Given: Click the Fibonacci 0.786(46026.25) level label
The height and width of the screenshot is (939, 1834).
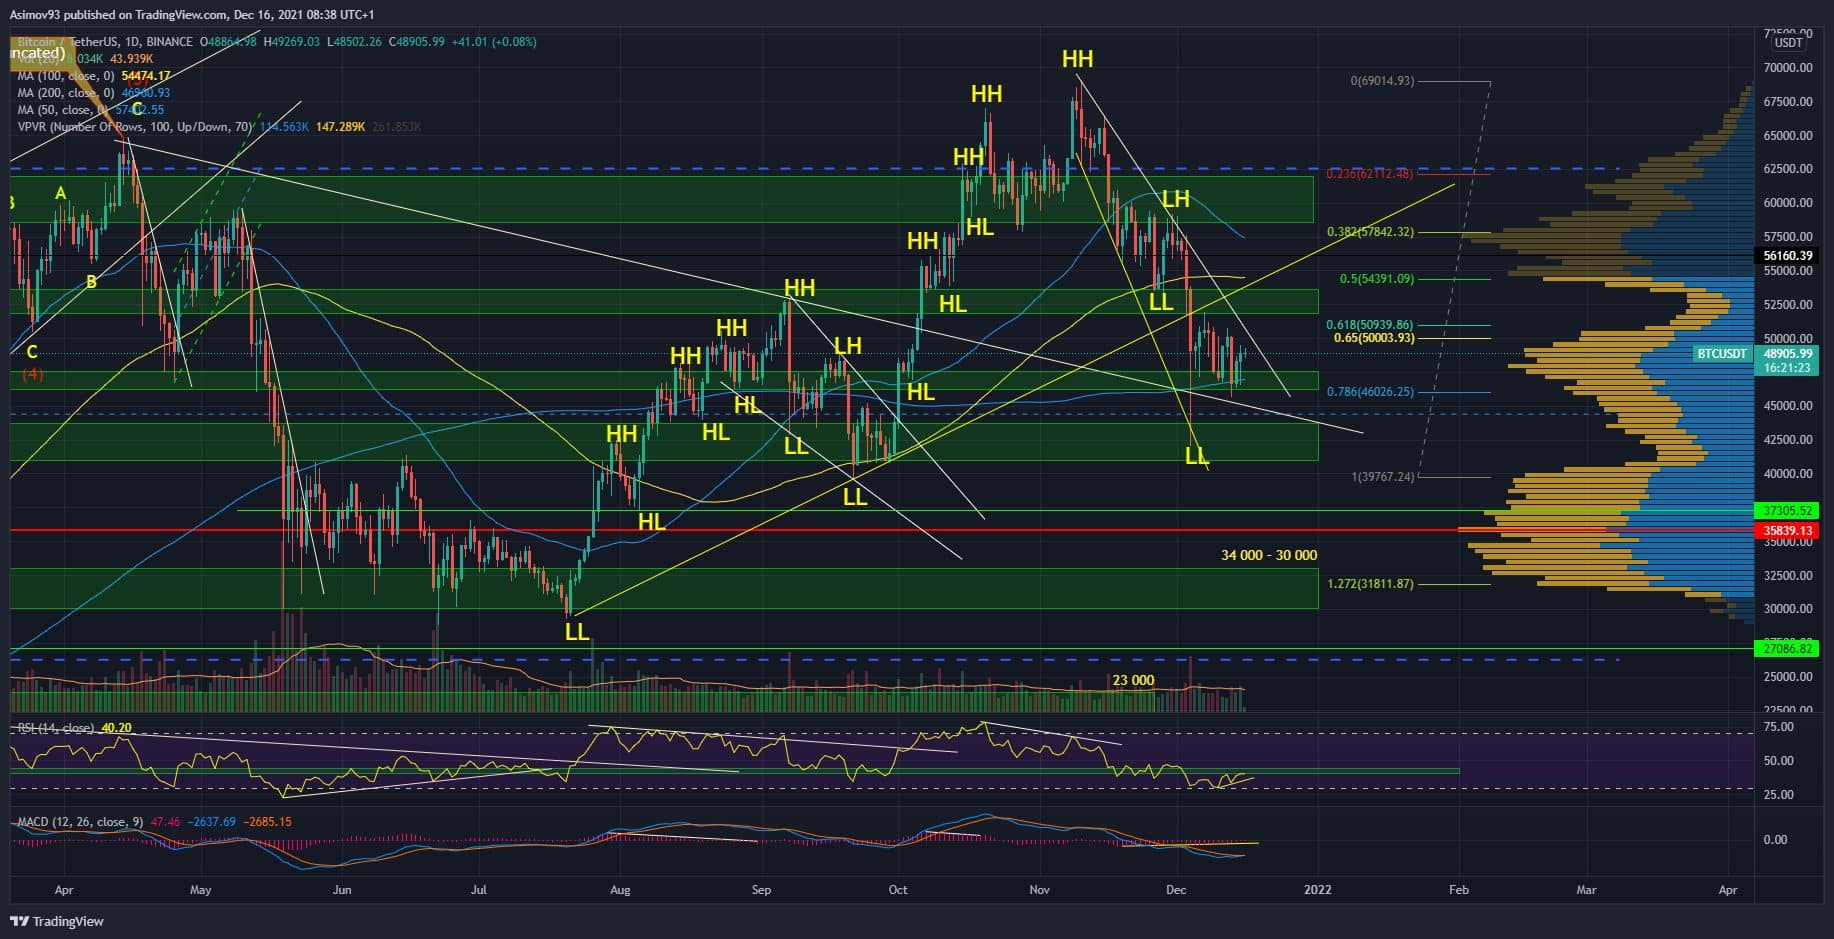Looking at the screenshot, I should 1370,392.
